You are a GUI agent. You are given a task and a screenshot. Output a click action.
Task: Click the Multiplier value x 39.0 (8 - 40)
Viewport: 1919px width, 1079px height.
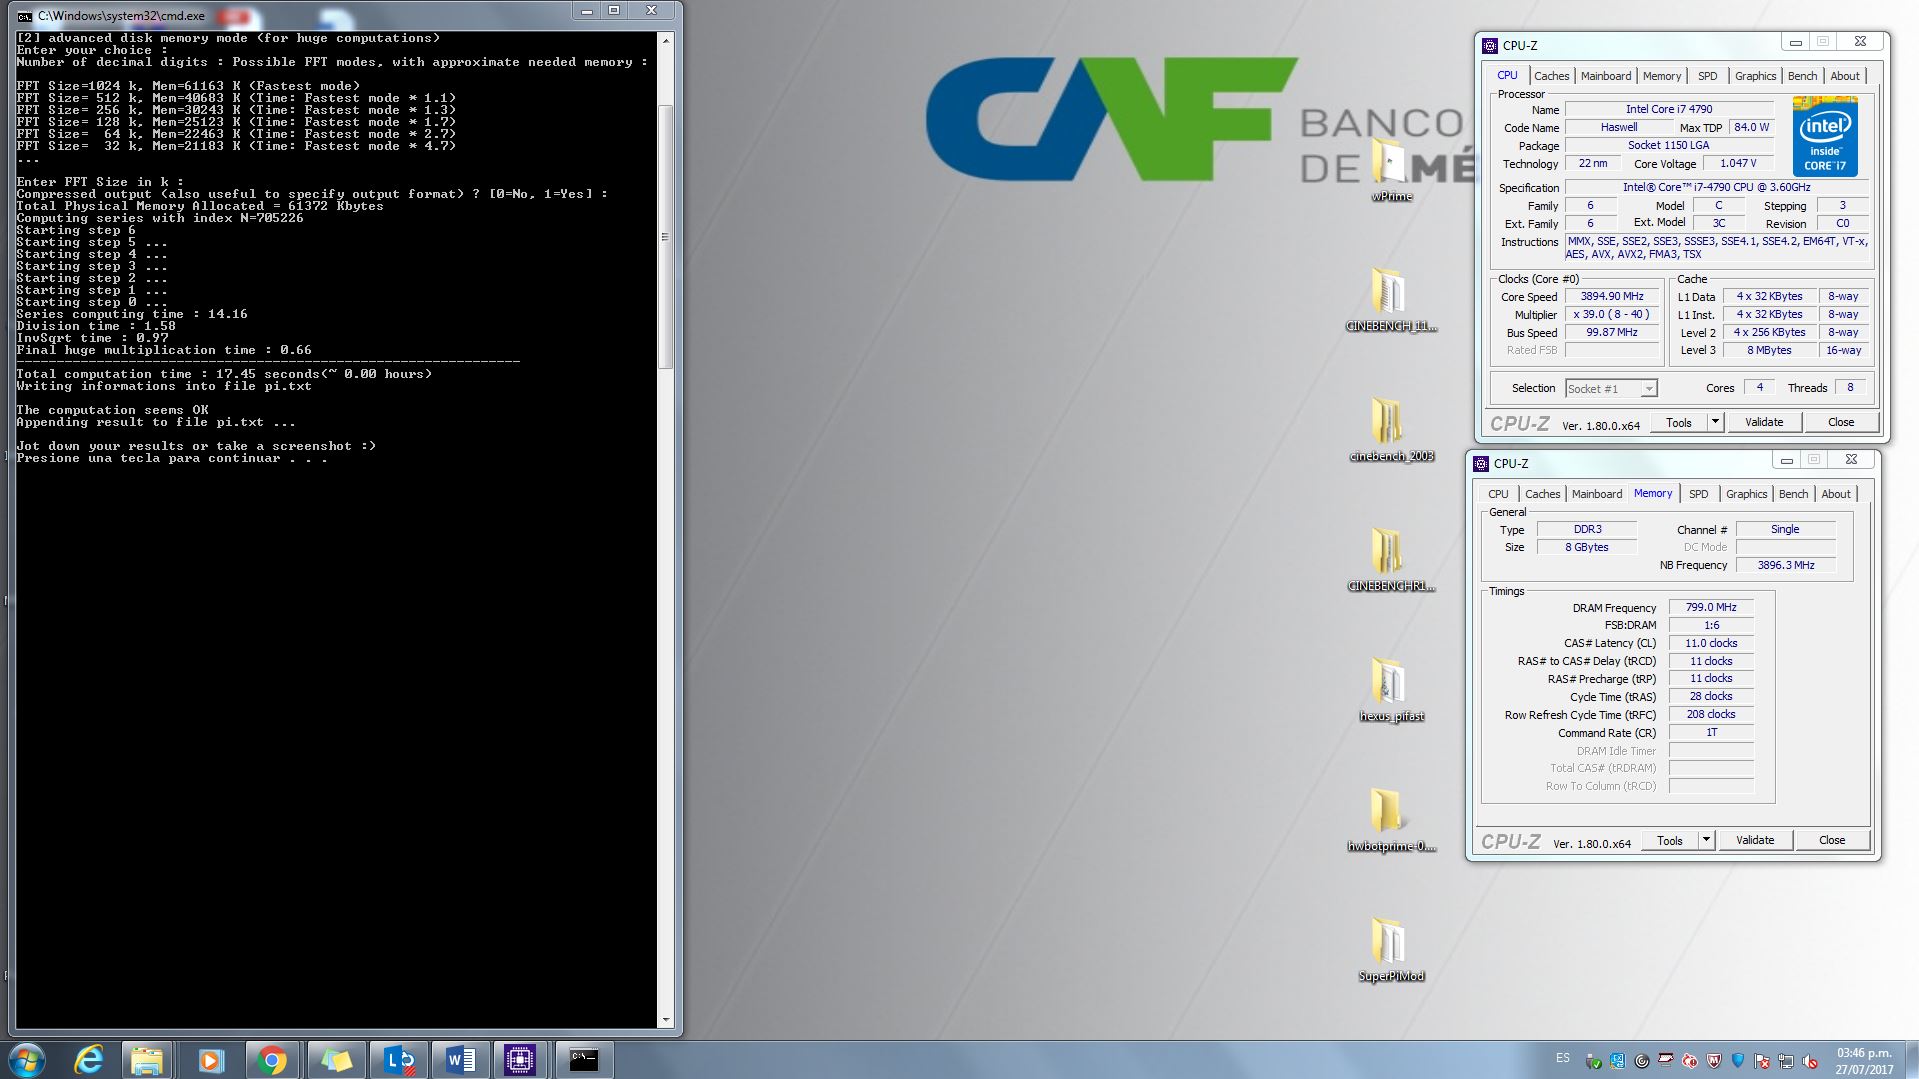pos(1612,315)
